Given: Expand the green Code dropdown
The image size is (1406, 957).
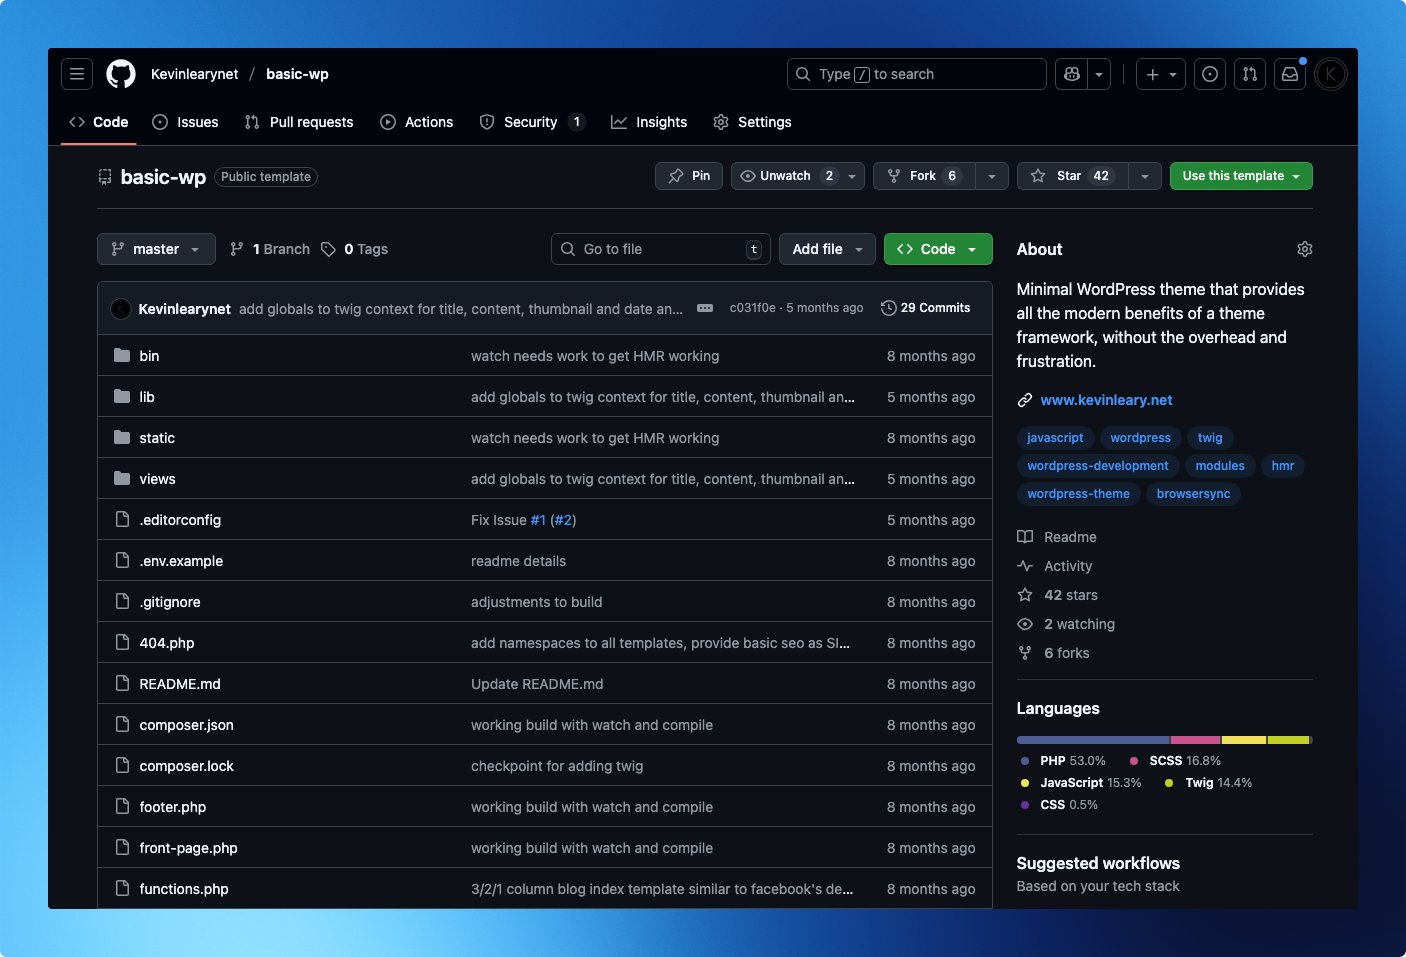Looking at the screenshot, I should click(936, 248).
